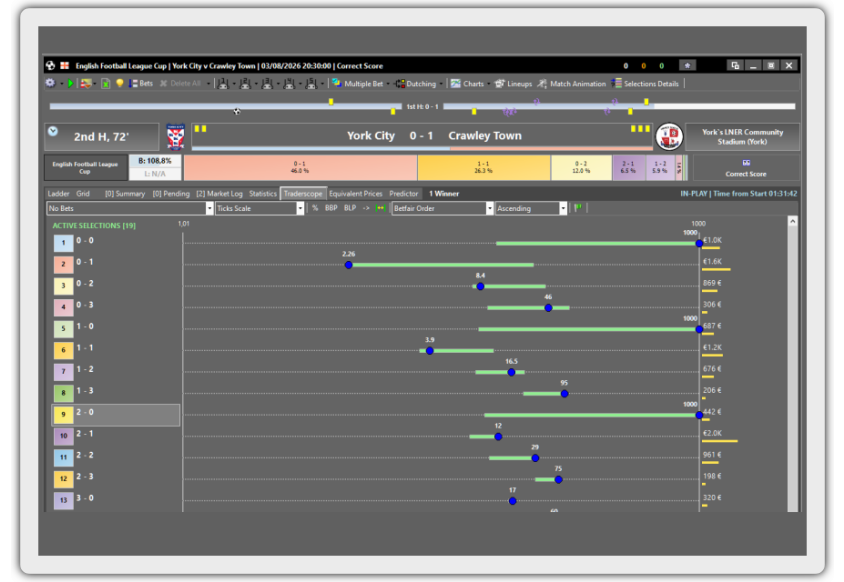Viewport: 844px width, 582px height.
Task: Open the Multiple Bet tool
Action: [357, 83]
